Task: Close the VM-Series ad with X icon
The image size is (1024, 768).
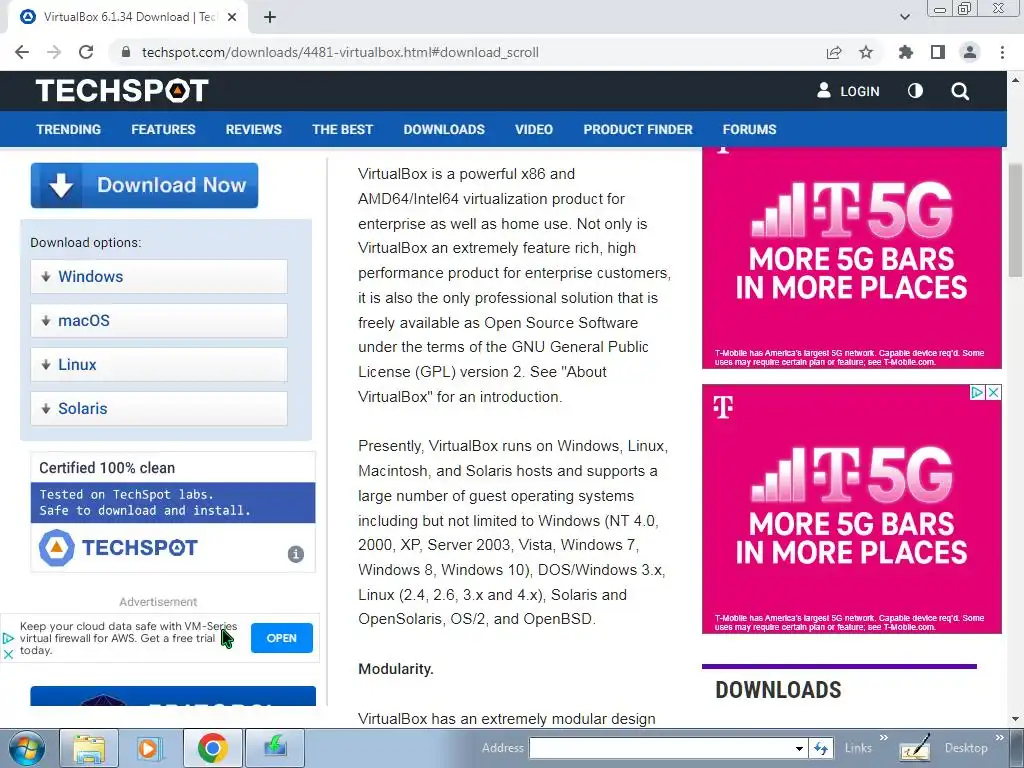Action: pos(8,654)
